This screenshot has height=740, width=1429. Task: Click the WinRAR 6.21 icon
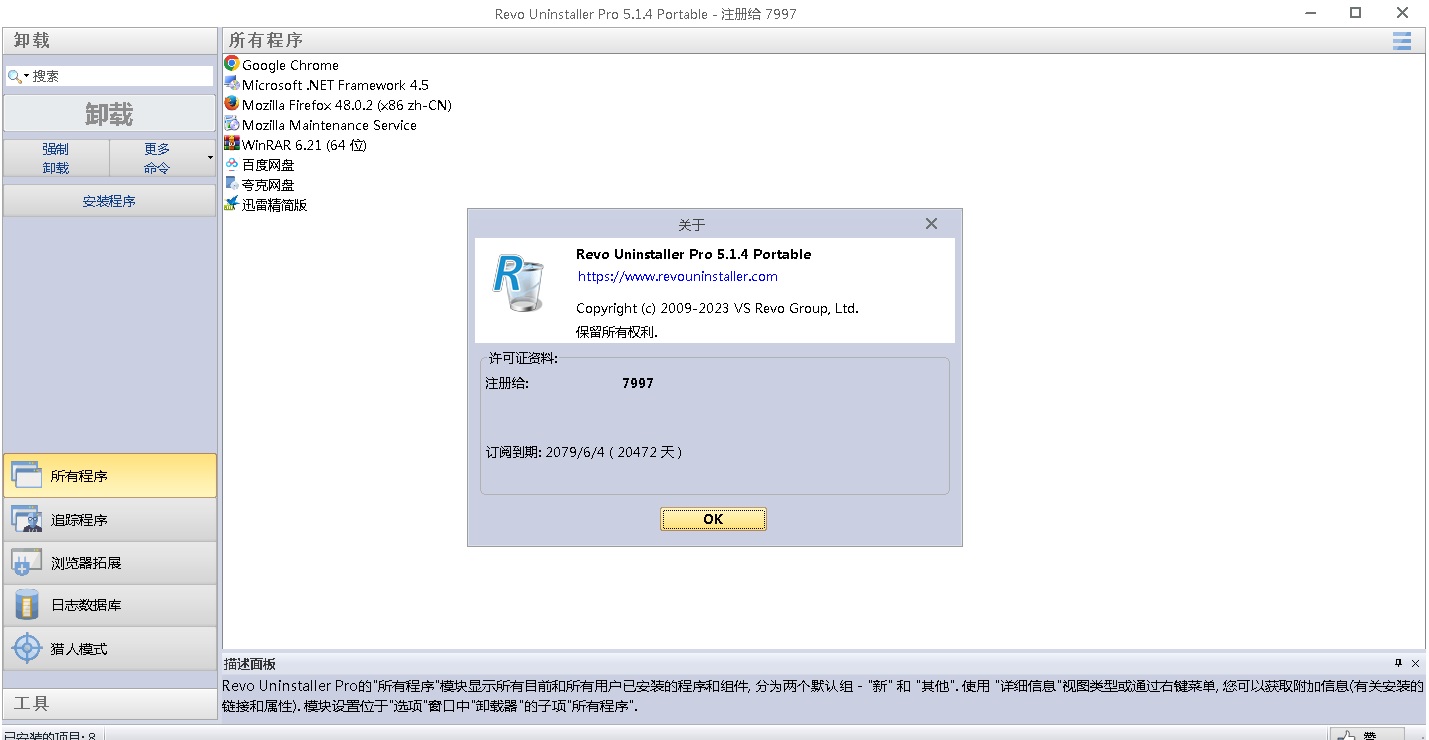click(x=232, y=144)
